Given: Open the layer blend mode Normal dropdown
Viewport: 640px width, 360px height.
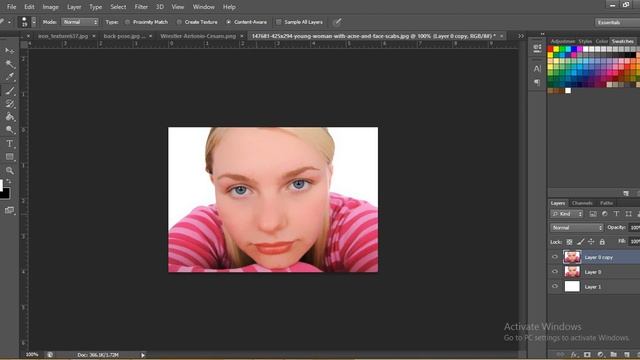Looking at the screenshot, I should pos(577,228).
